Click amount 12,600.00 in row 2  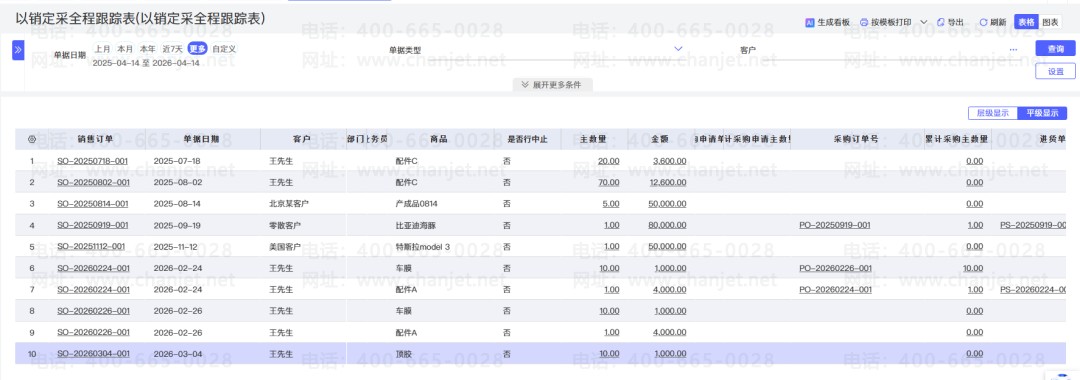point(667,182)
